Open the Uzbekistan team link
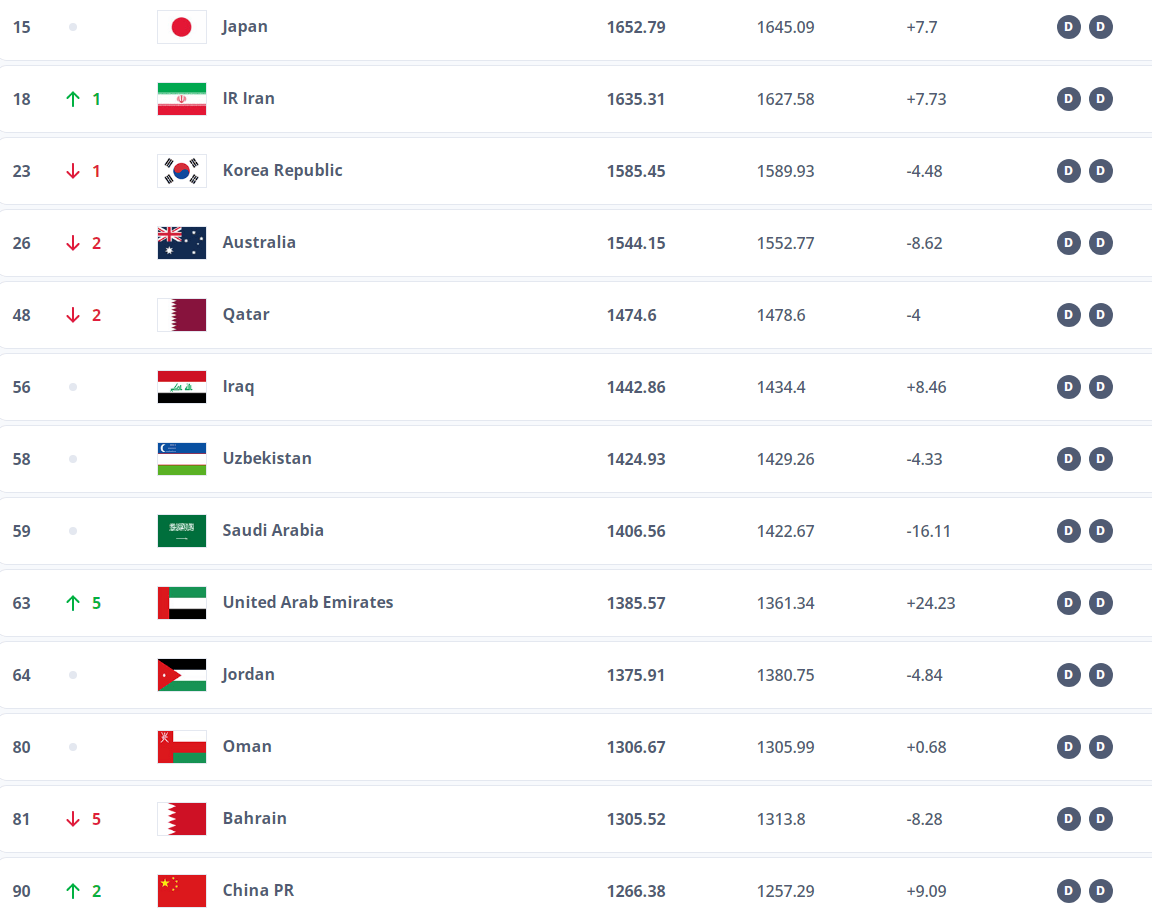Image resolution: width=1152 pixels, height=921 pixels. [267, 458]
